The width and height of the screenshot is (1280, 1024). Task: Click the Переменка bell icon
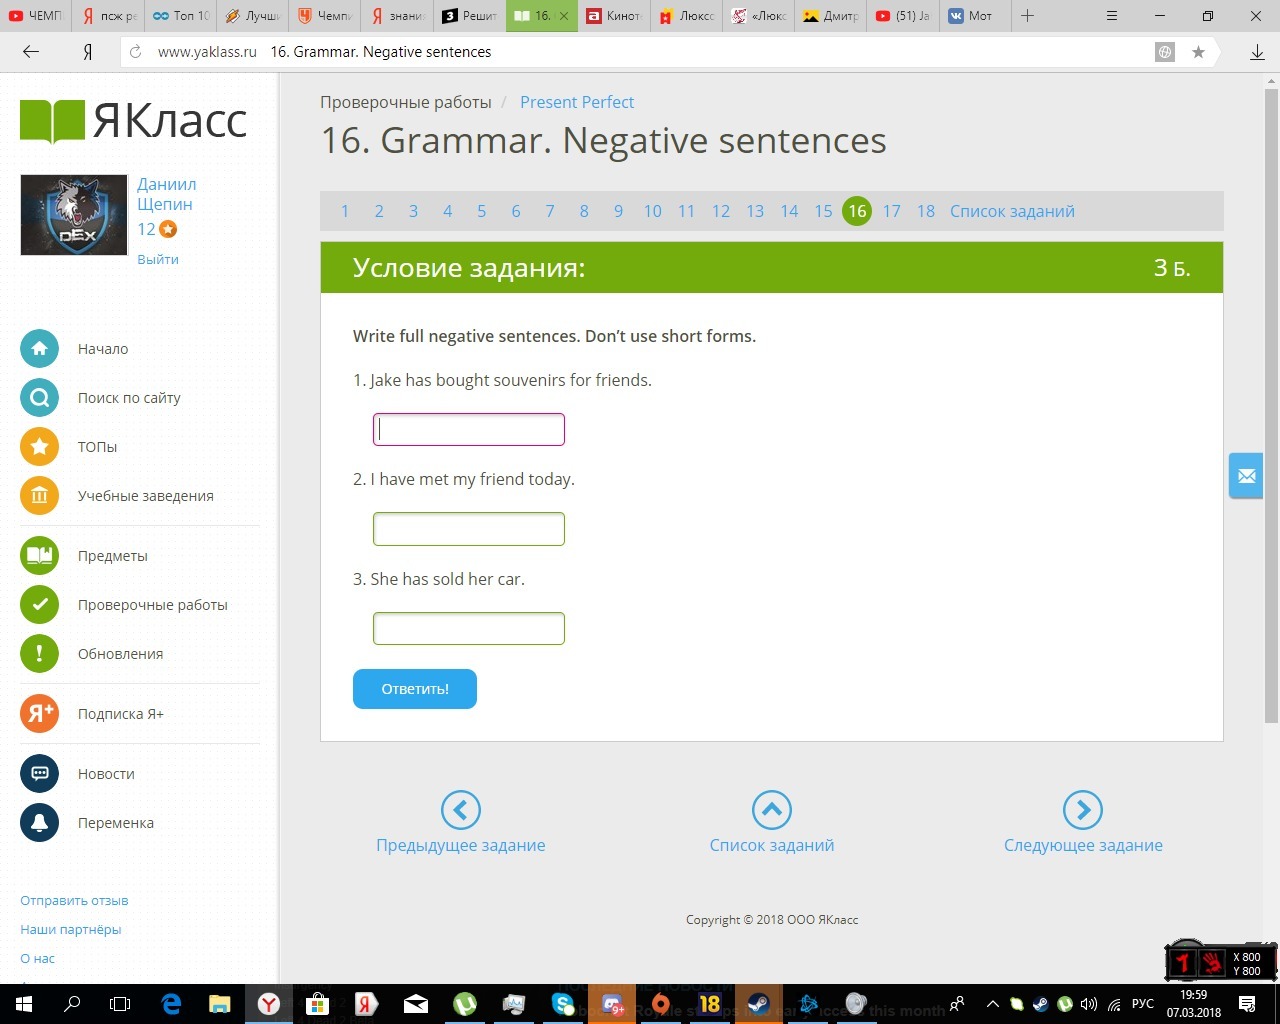(39, 823)
